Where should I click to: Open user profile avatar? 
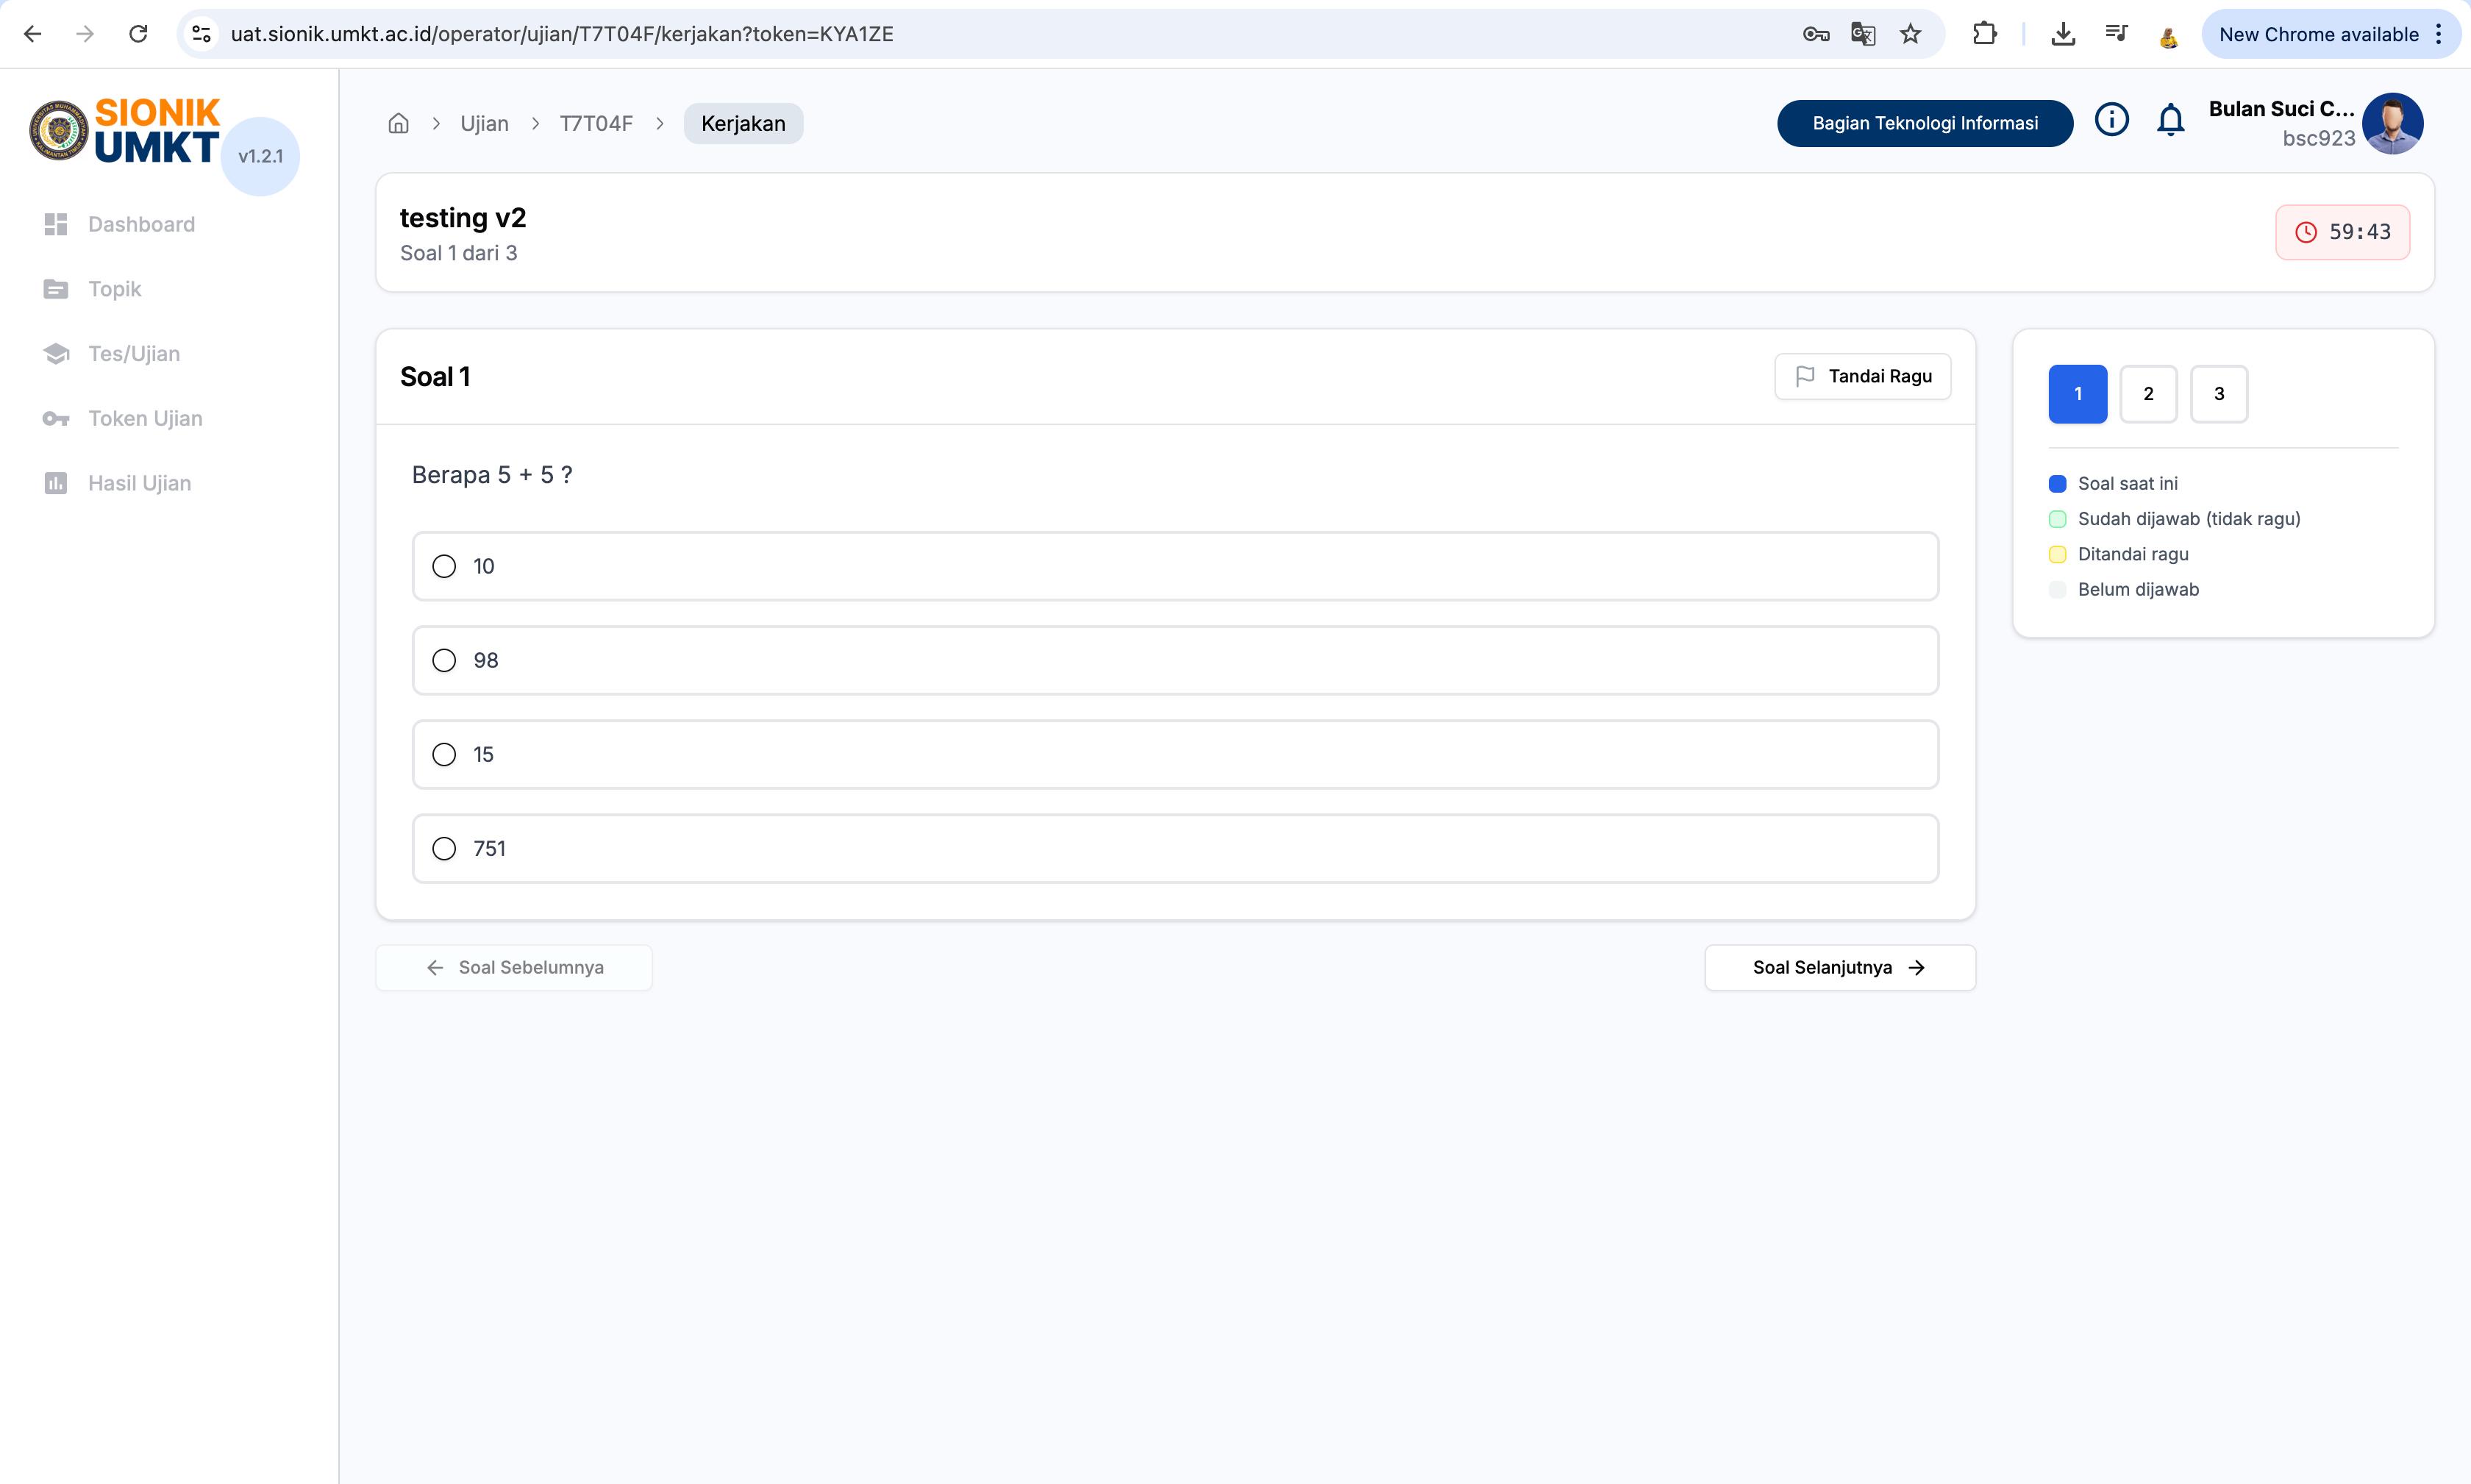coord(2392,123)
